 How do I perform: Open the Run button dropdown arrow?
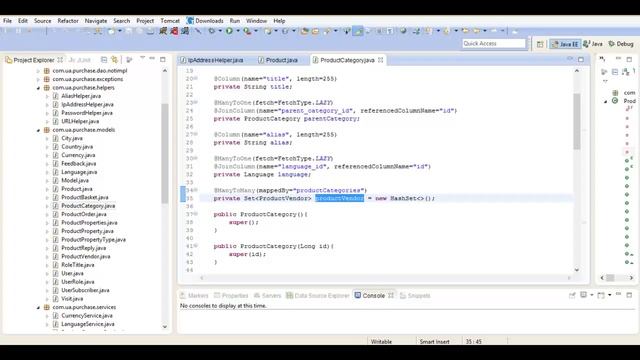238,31
